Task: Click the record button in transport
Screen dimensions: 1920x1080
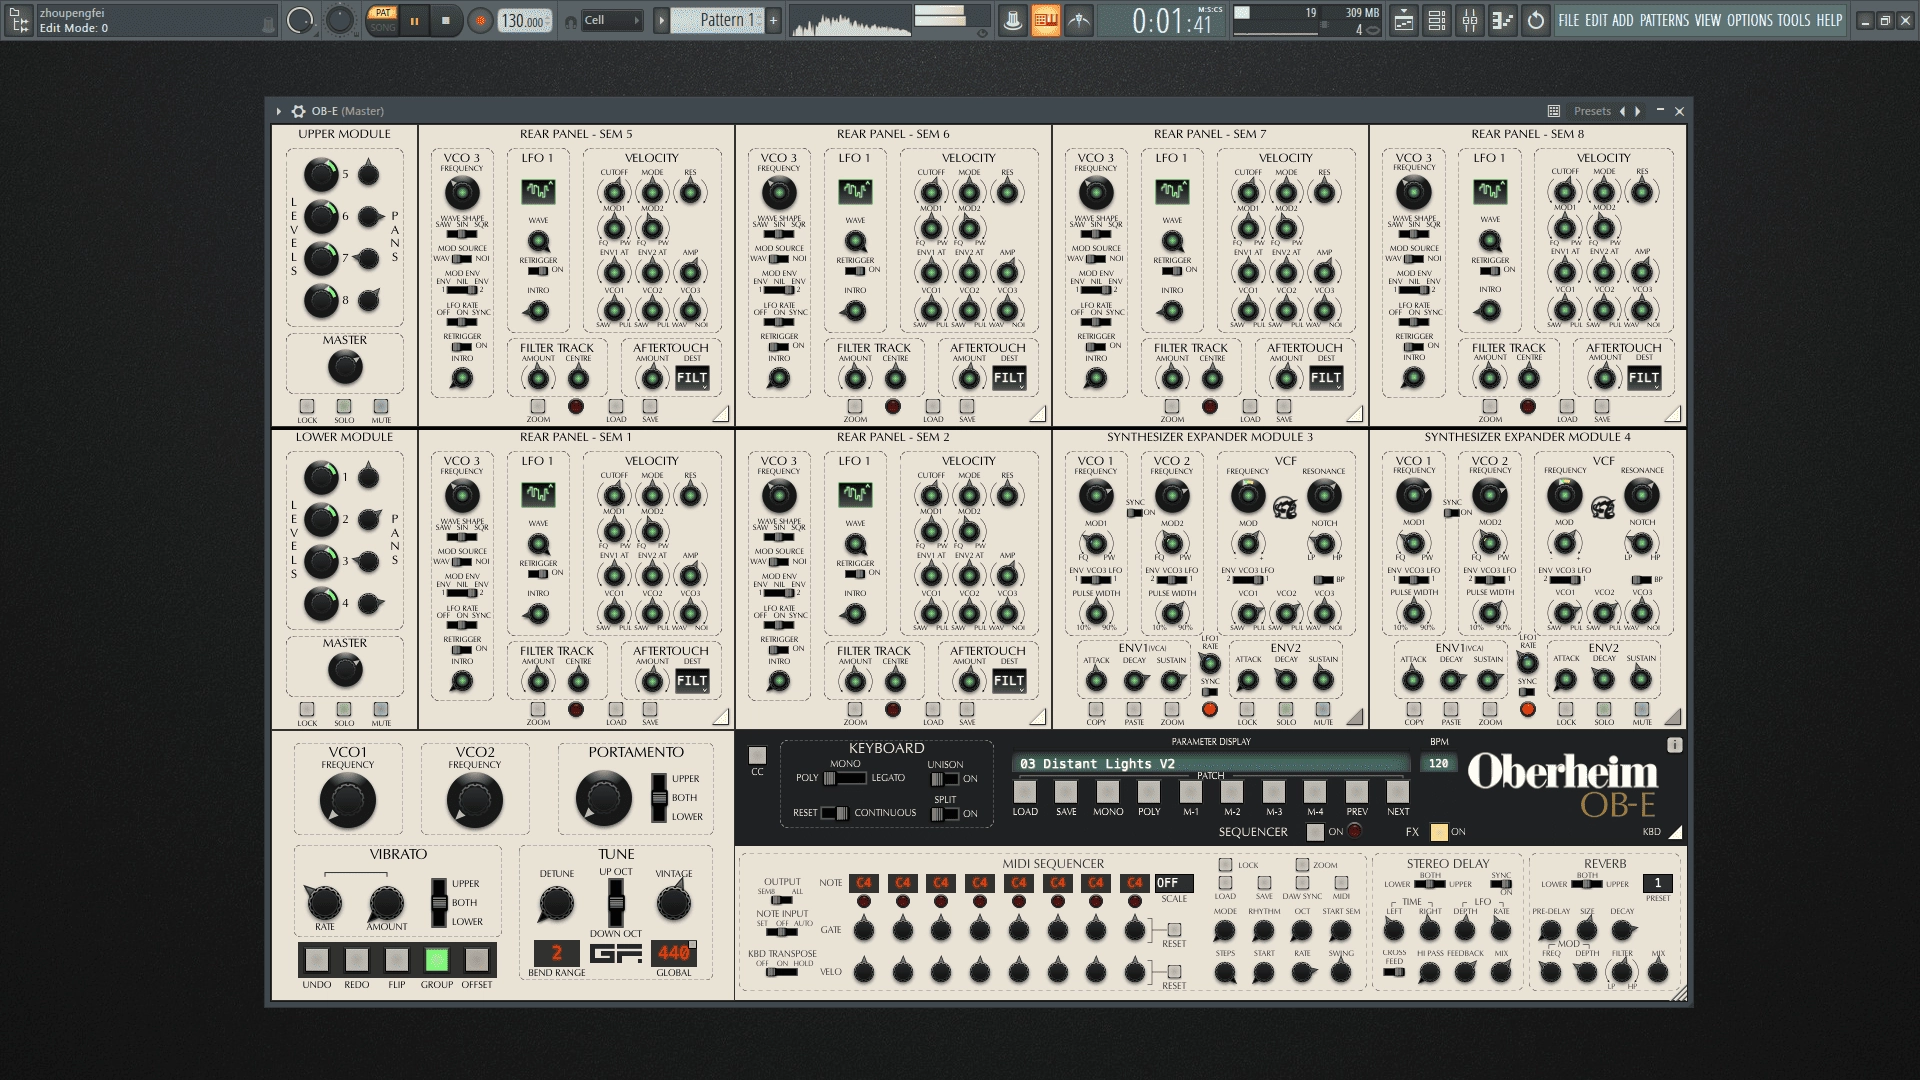Action: [480, 21]
